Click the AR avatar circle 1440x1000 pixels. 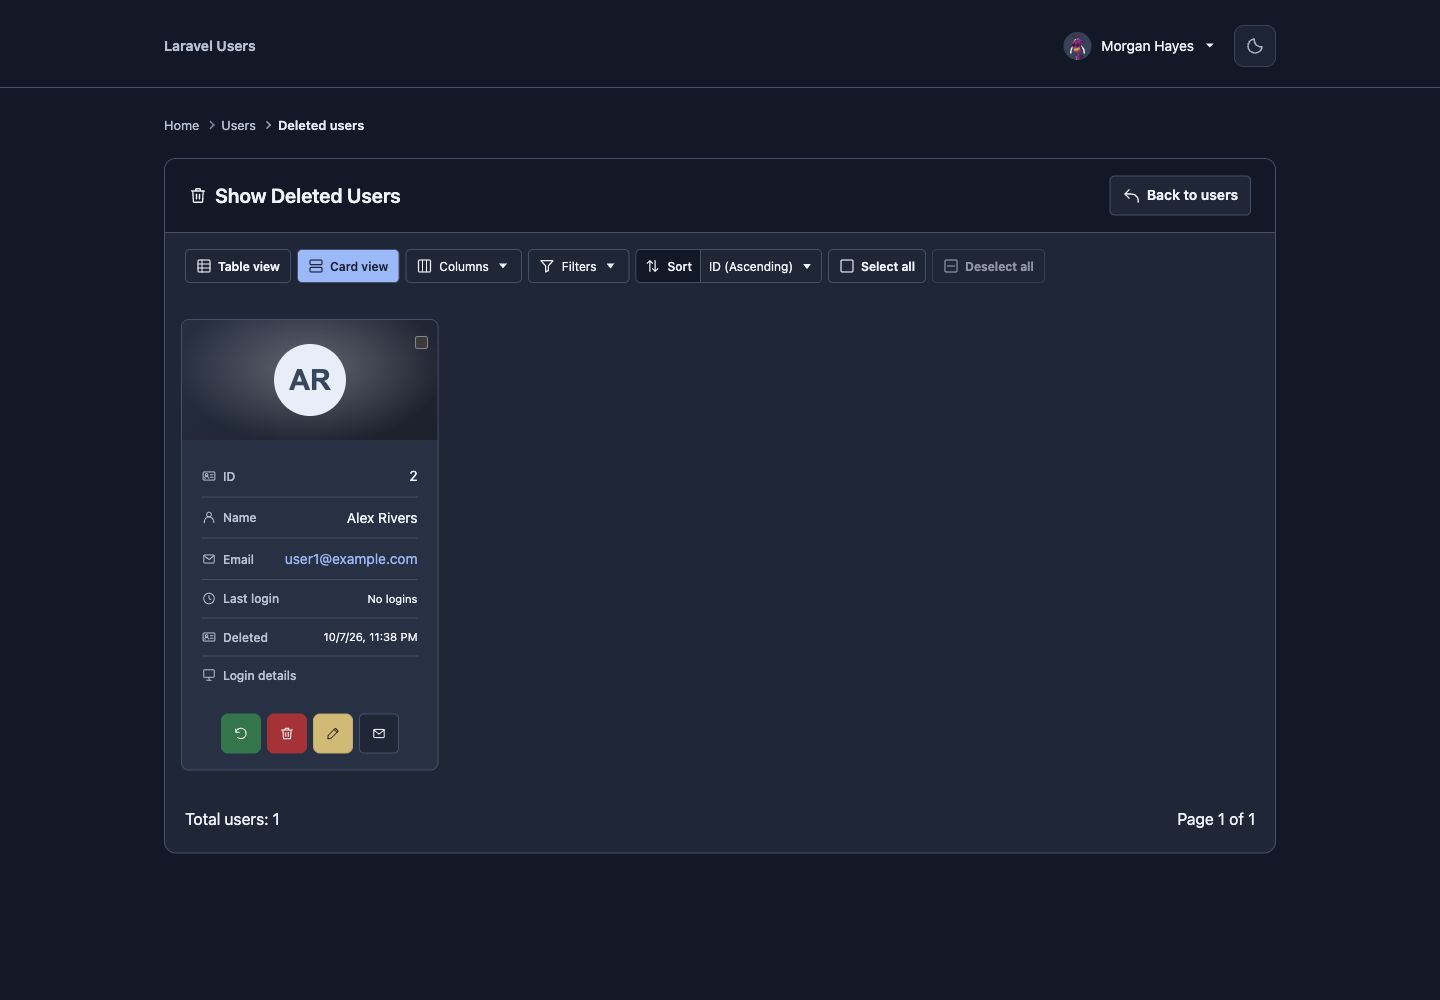point(310,380)
